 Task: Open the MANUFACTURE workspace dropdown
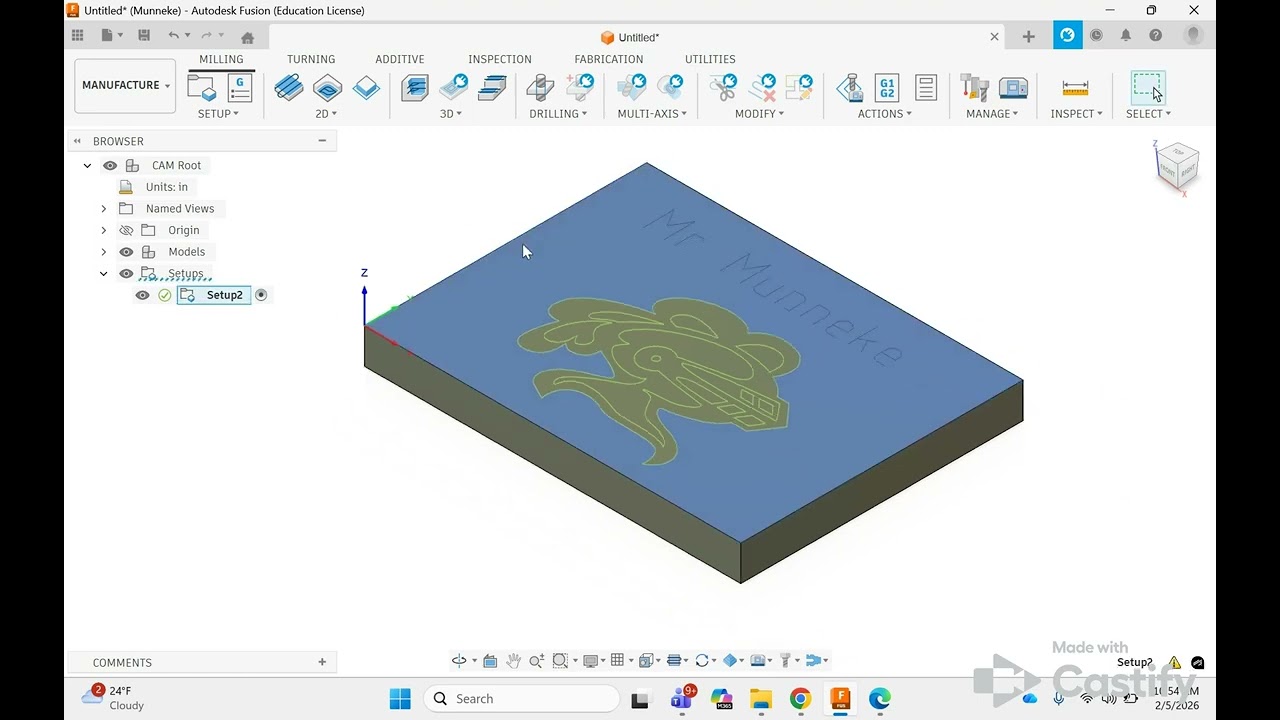point(125,86)
